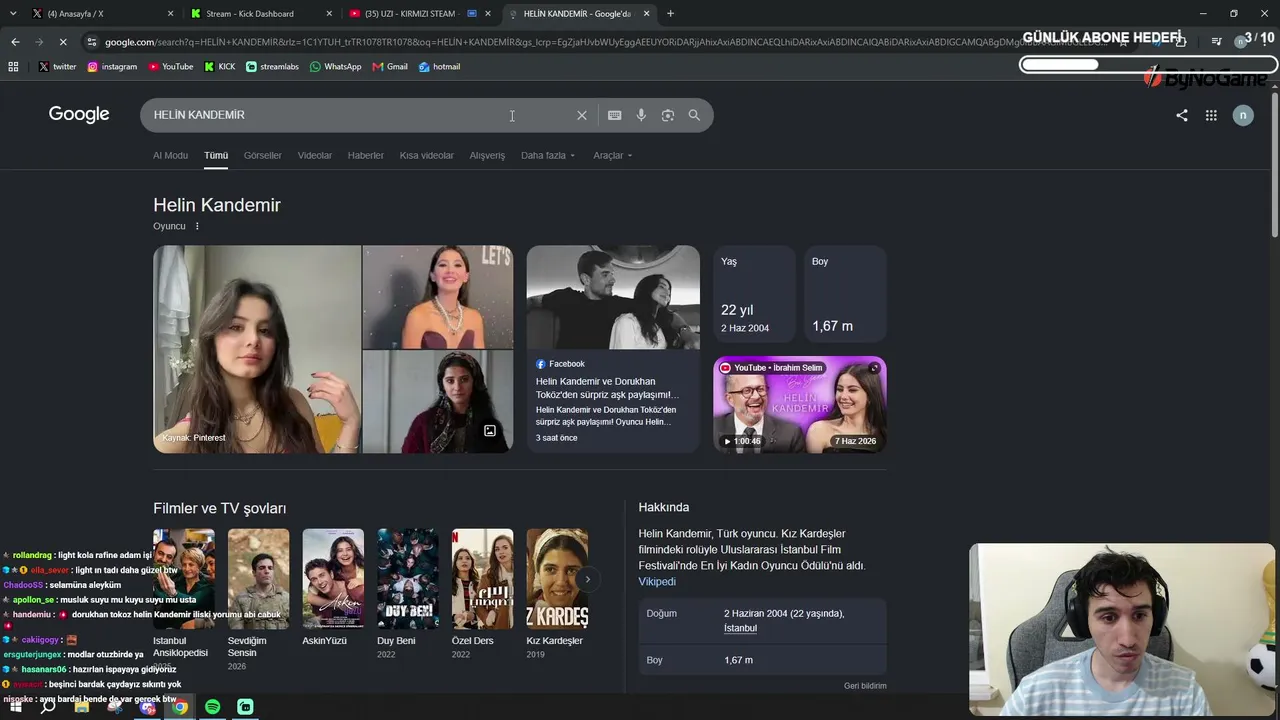Switch to the AI Modu tab

[170, 156]
